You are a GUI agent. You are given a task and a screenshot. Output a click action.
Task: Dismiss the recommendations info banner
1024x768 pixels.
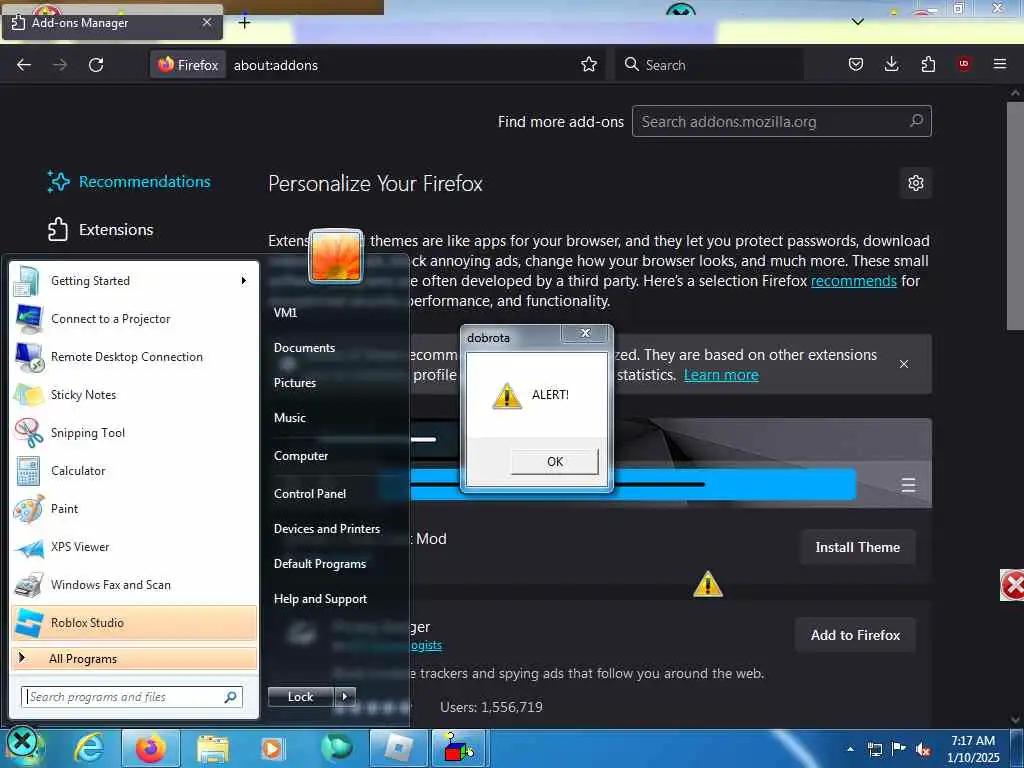[x=904, y=364]
